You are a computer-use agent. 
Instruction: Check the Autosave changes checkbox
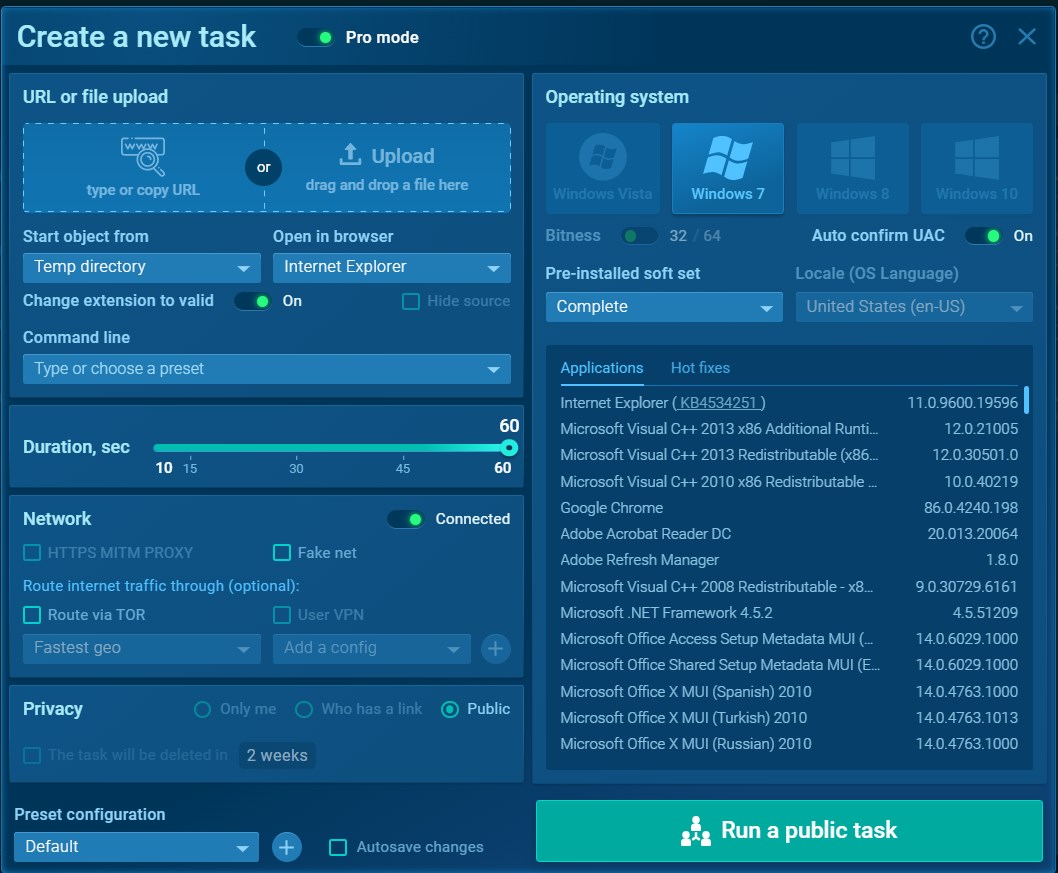point(337,847)
